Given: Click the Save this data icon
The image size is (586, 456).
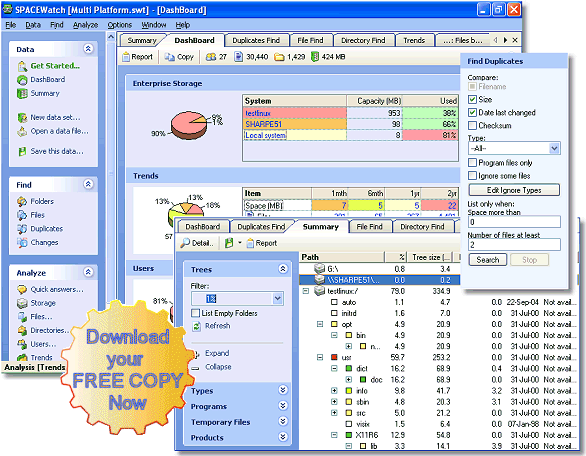Looking at the screenshot, I should point(22,151).
